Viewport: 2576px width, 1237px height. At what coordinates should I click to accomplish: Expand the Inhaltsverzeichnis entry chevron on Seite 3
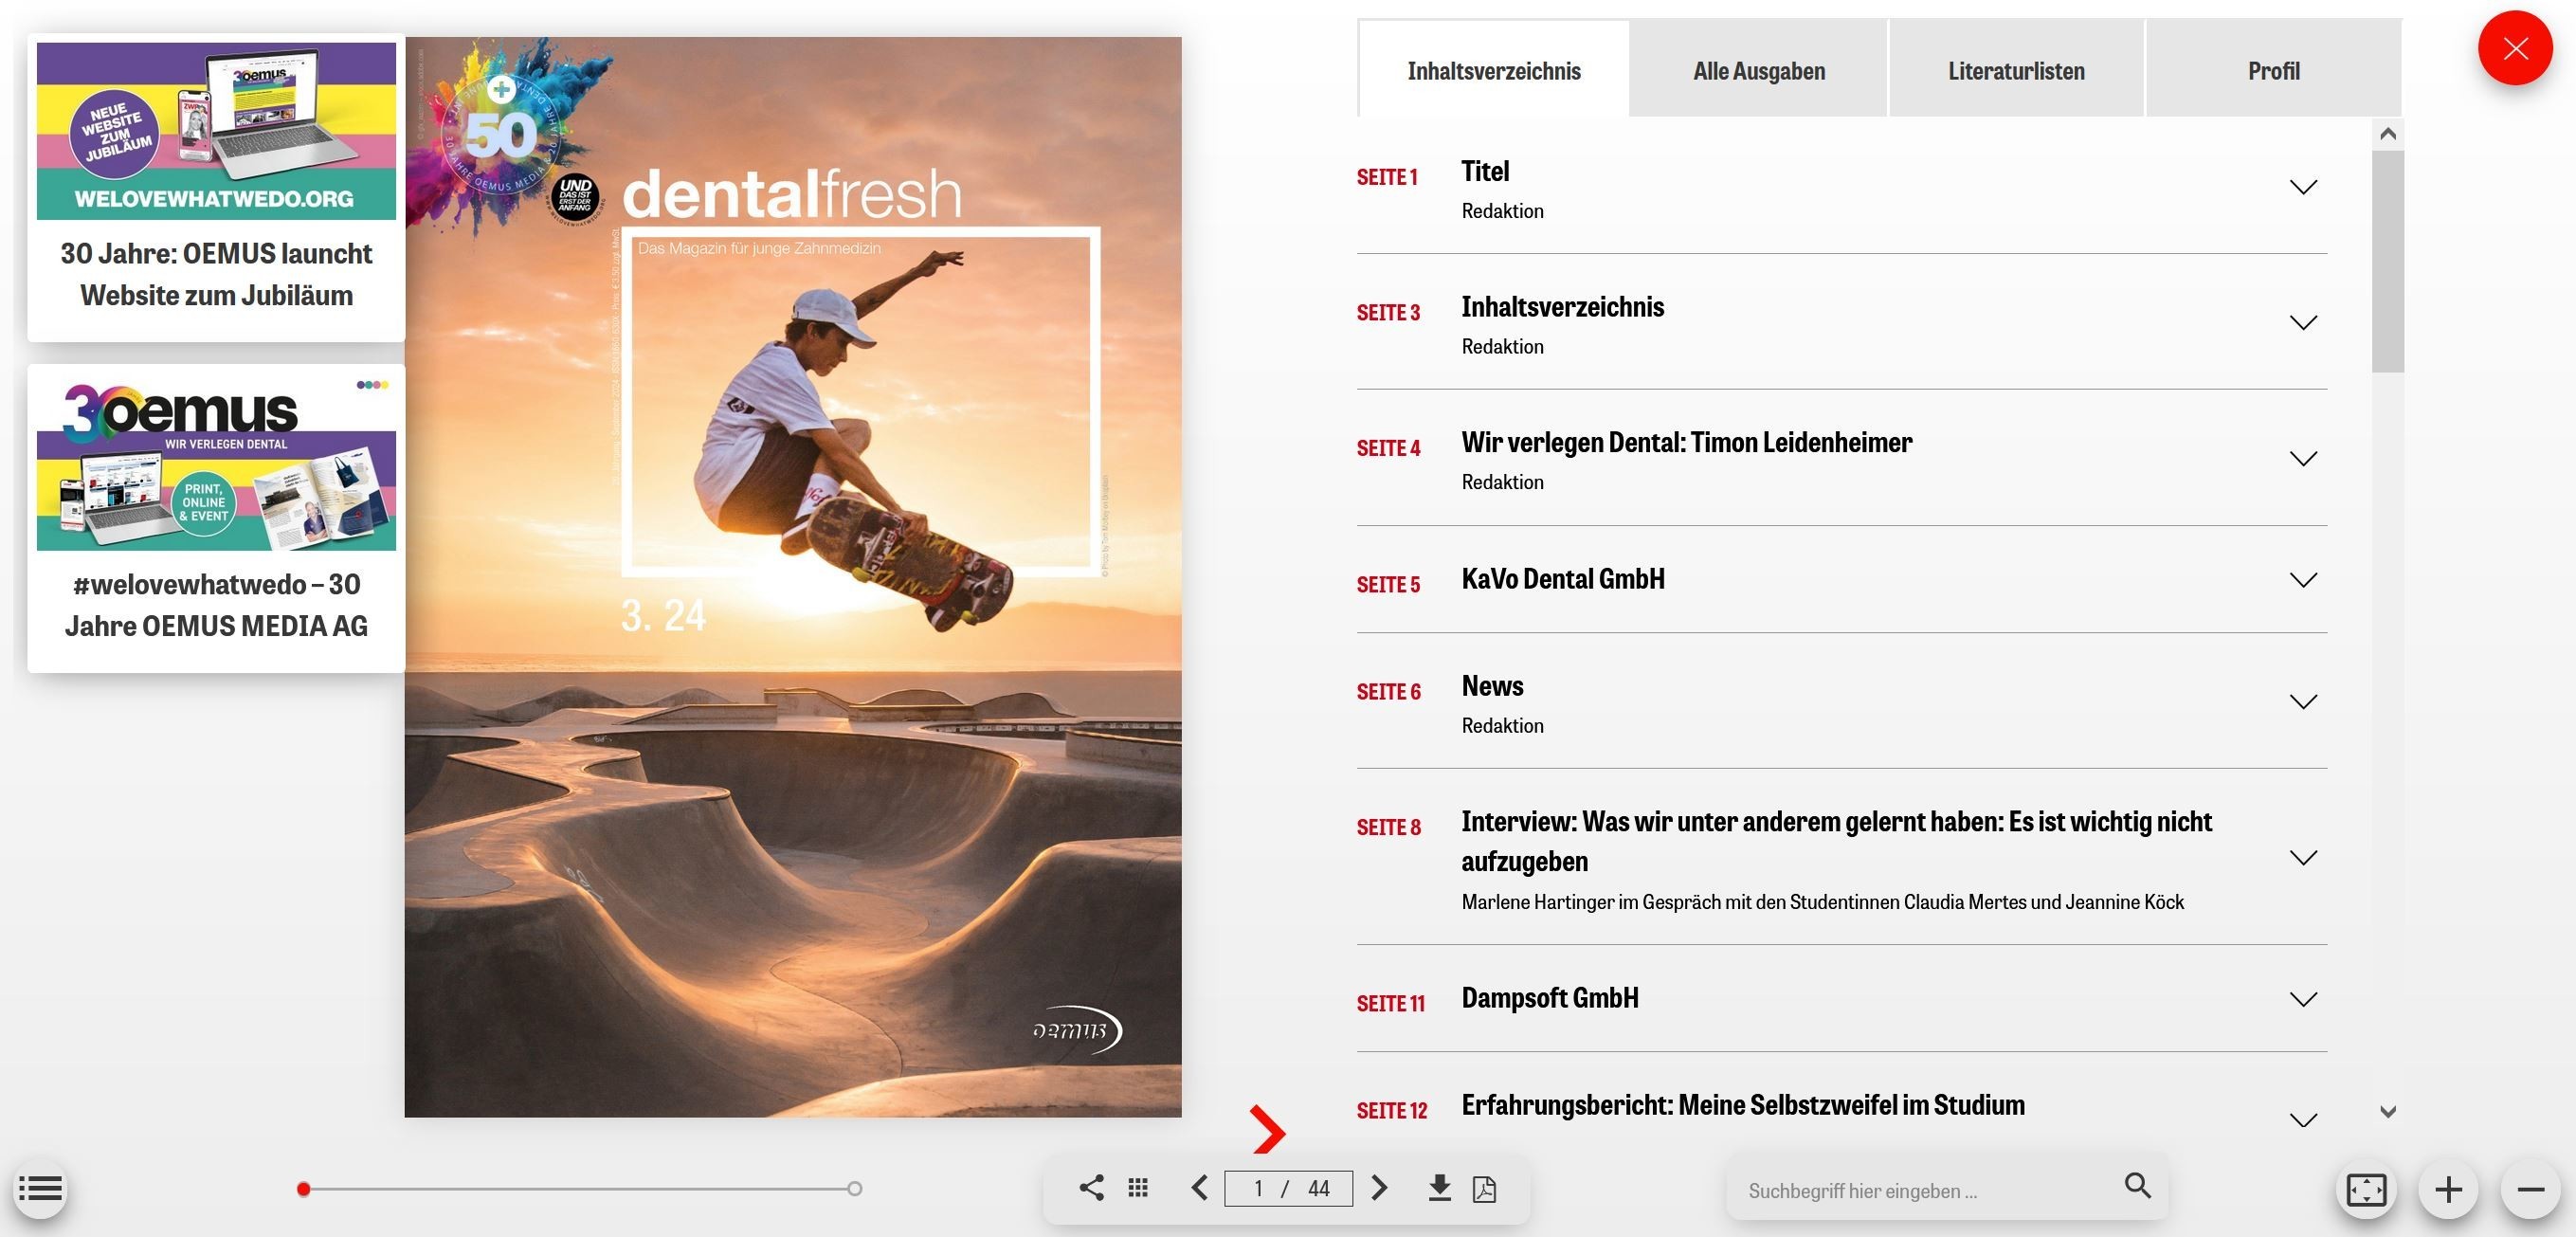[x=2303, y=323]
